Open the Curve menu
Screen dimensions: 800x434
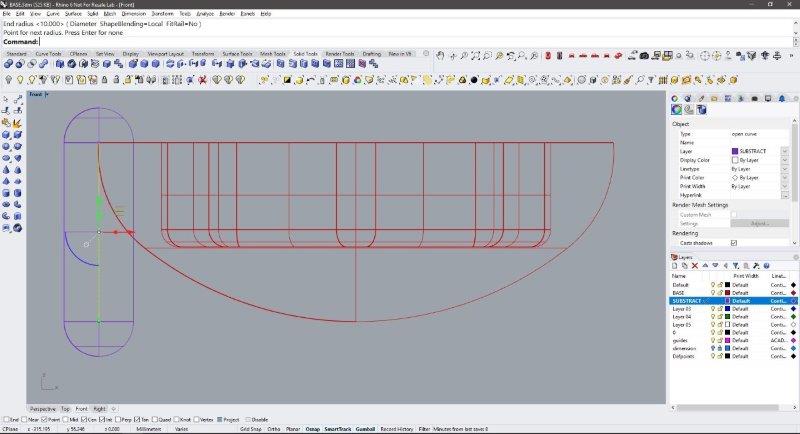(x=53, y=14)
